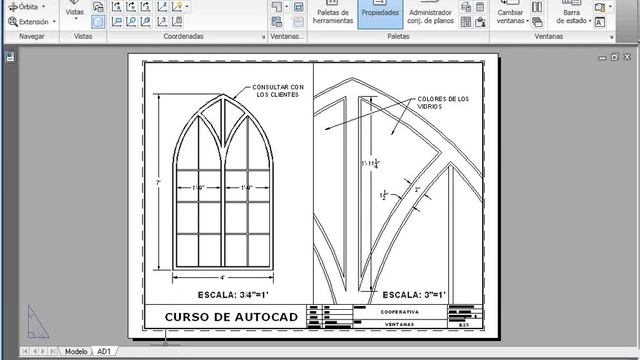Open Administrador conj. de planos
The height and width of the screenshot is (360, 640).
pyautogui.click(x=430, y=14)
